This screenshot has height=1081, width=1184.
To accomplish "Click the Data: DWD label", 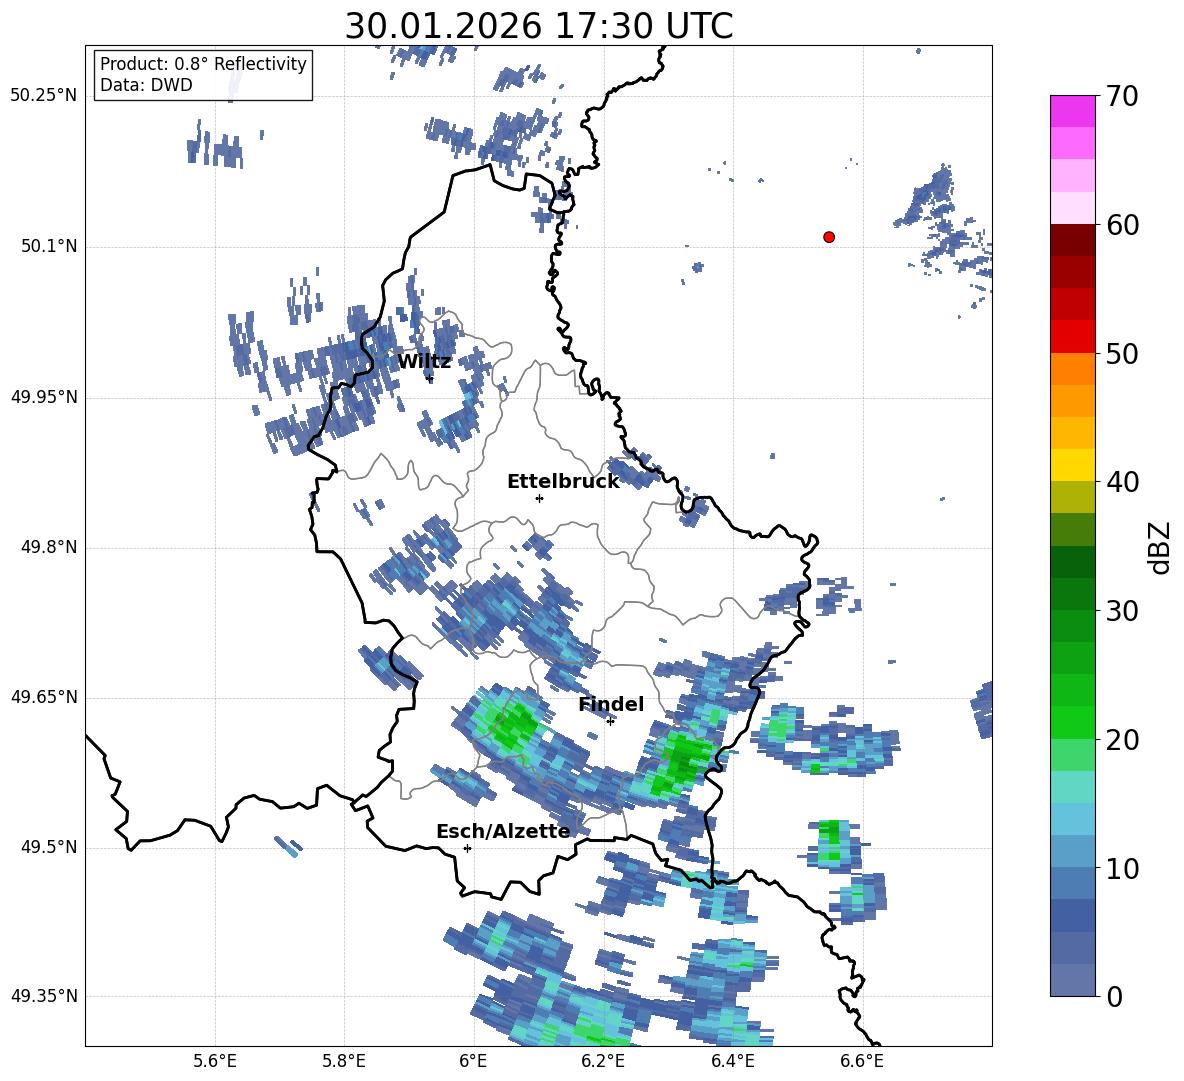I will pyautogui.click(x=146, y=85).
